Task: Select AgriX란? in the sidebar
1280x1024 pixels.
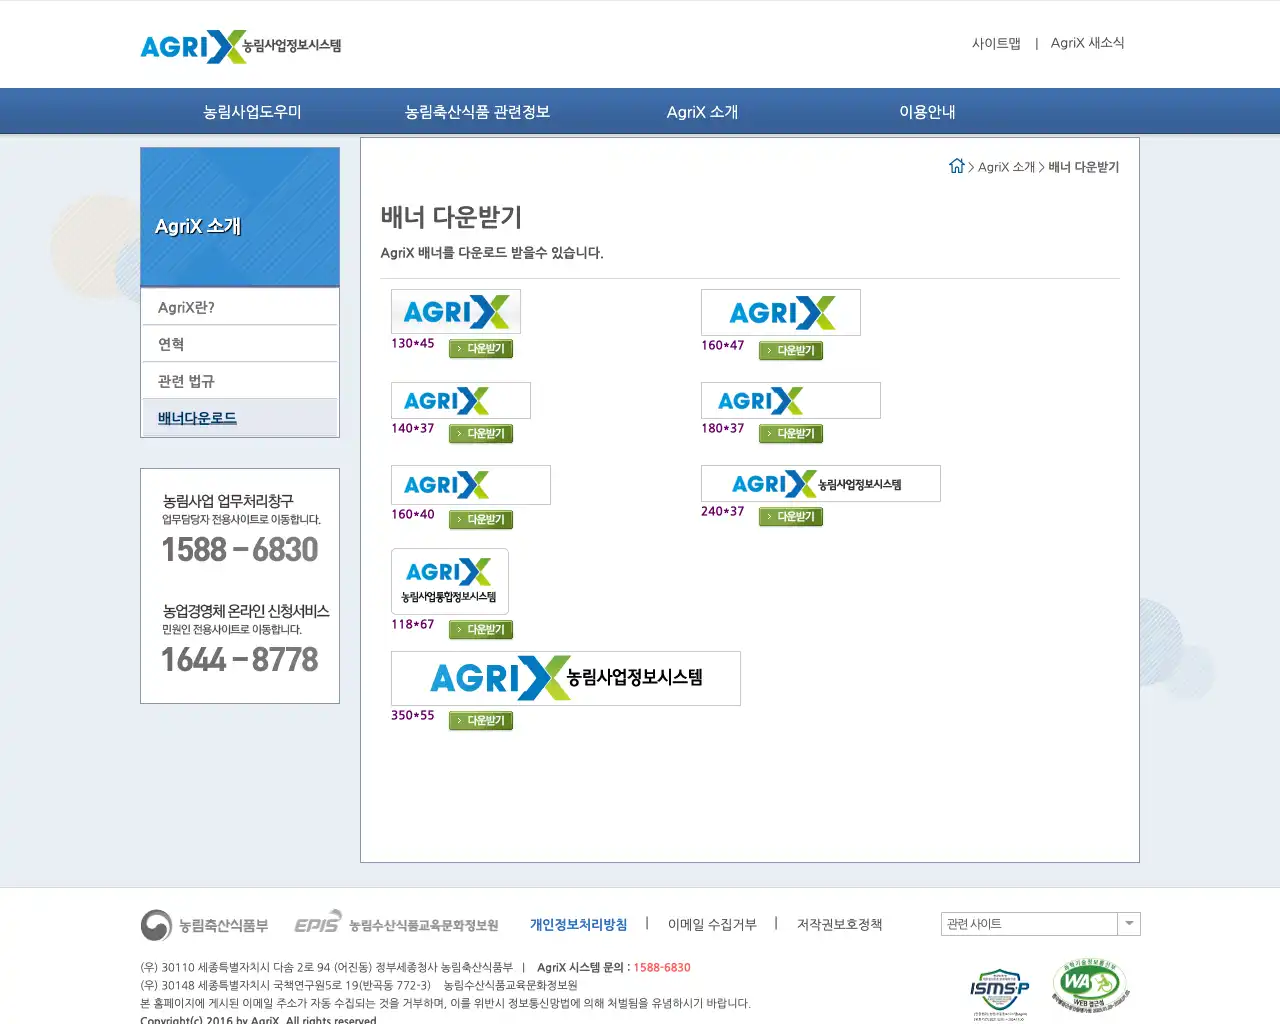Action: click(x=186, y=306)
